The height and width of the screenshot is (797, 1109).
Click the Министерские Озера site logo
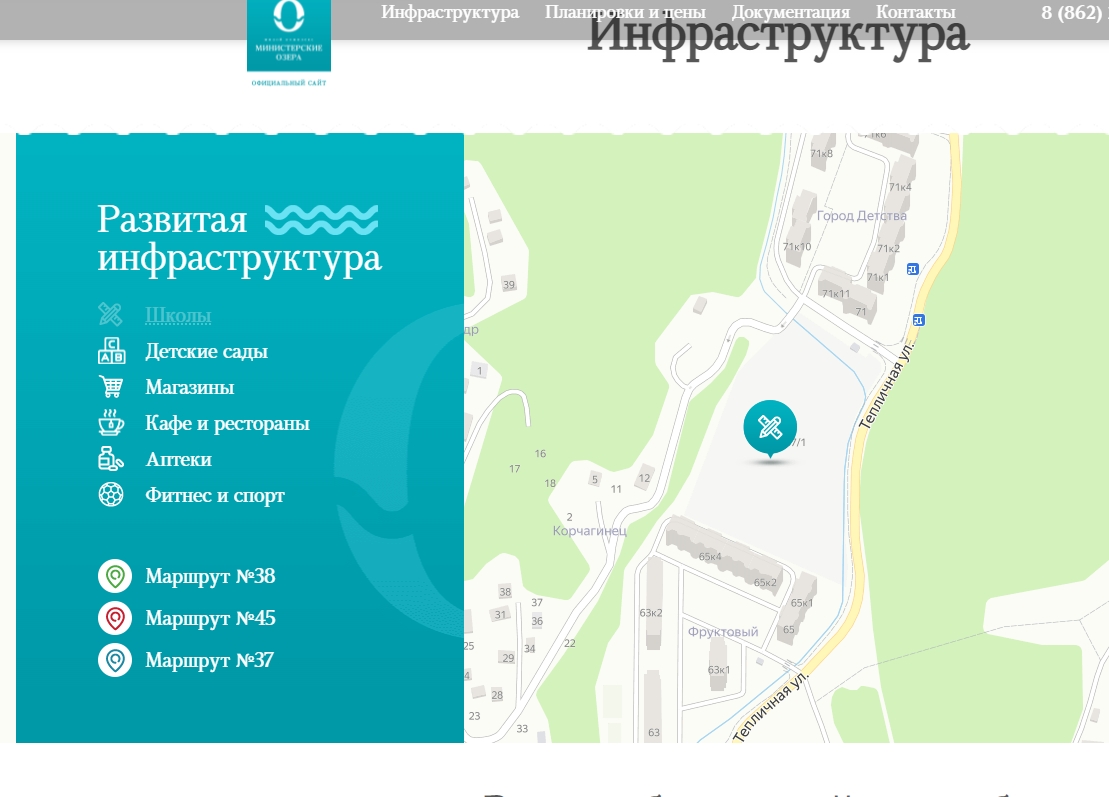tap(288, 40)
